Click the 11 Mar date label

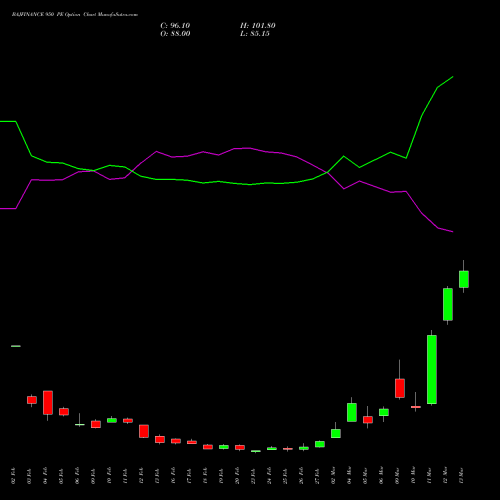(429, 476)
